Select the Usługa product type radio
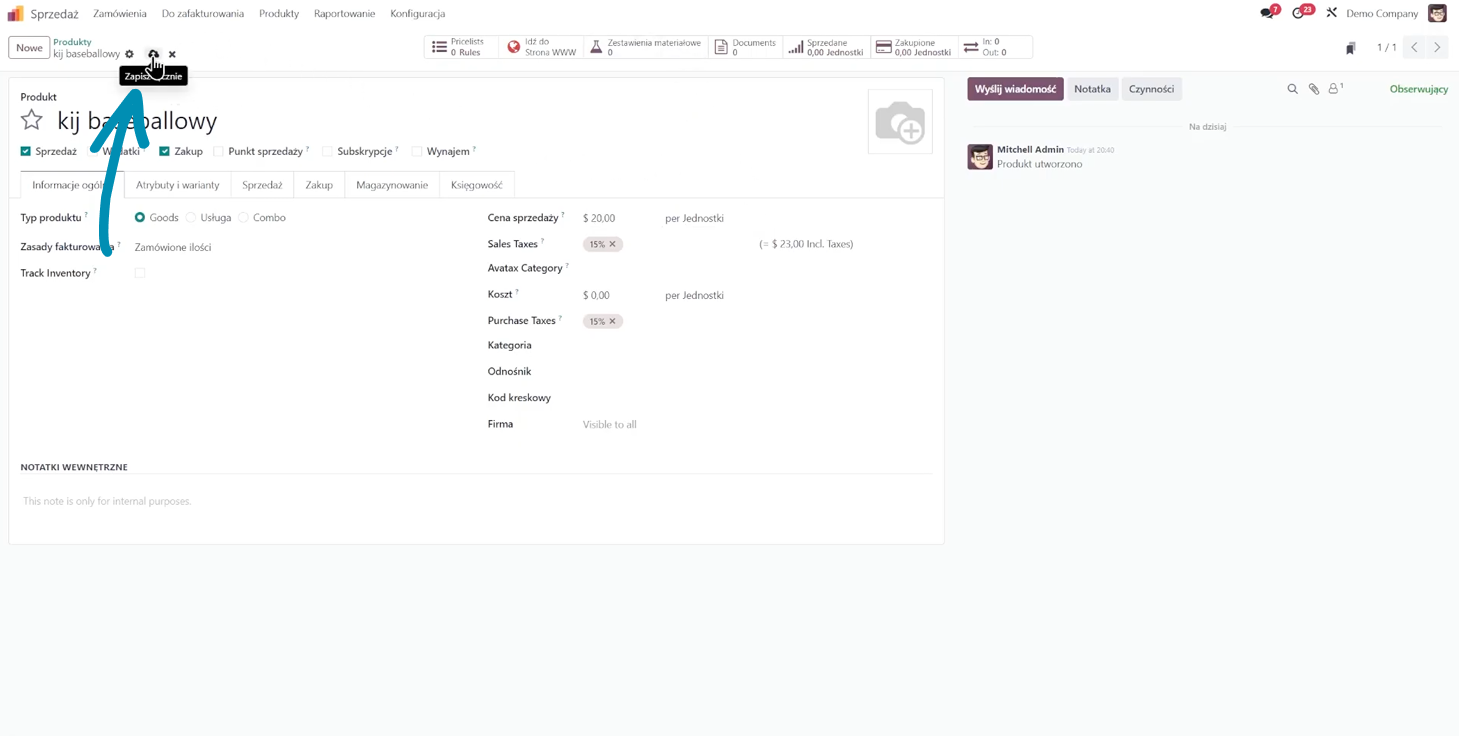The width and height of the screenshot is (1459, 736). (191, 218)
